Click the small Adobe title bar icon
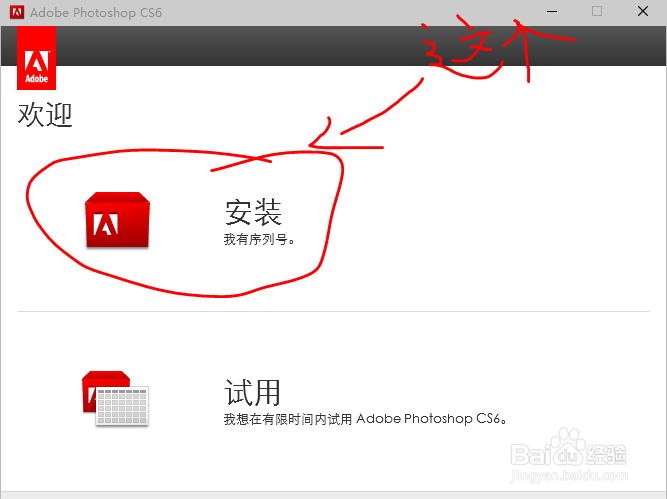Image resolution: width=667 pixels, height=499 pixels. tap(17, 12)
